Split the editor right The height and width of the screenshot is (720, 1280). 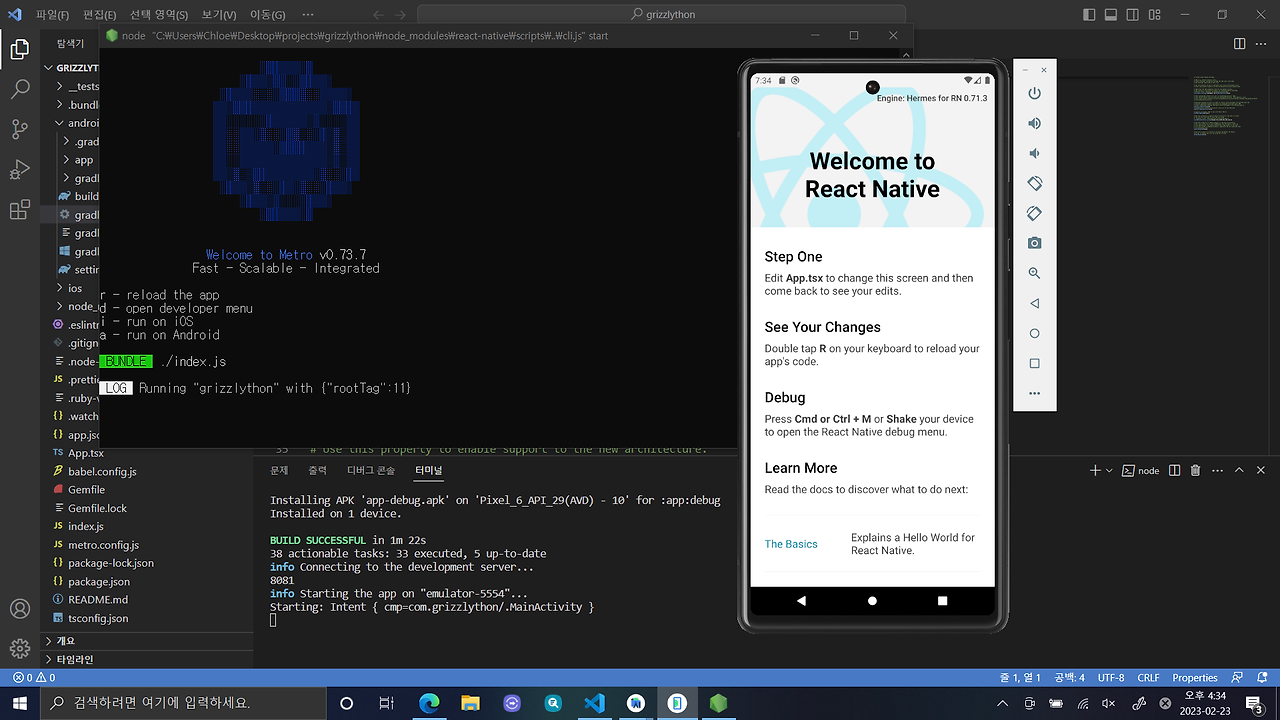click(x=1240, y=44)
